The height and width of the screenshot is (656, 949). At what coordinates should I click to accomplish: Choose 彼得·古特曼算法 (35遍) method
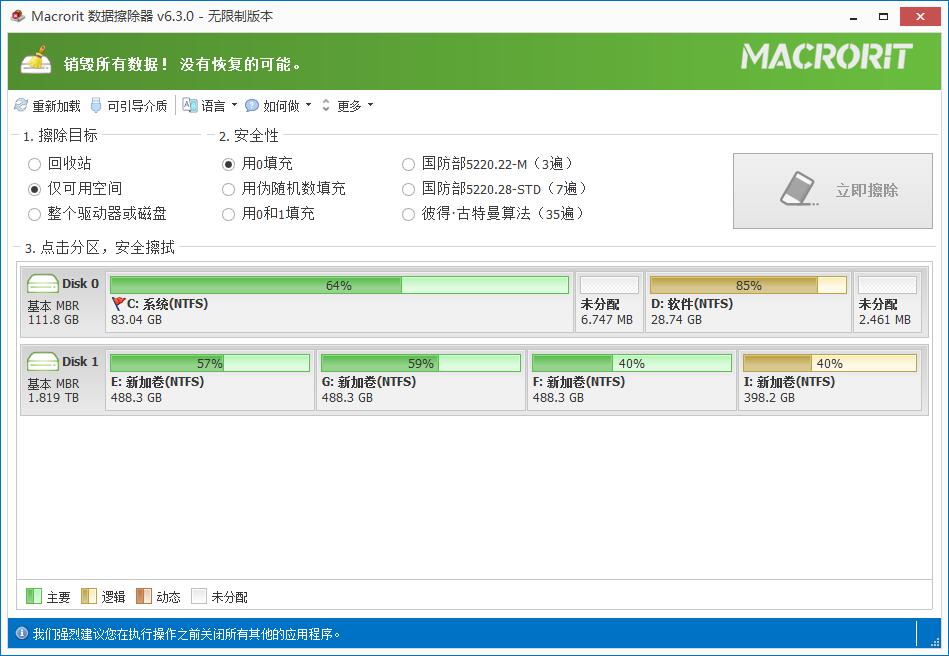click(493, 214)
